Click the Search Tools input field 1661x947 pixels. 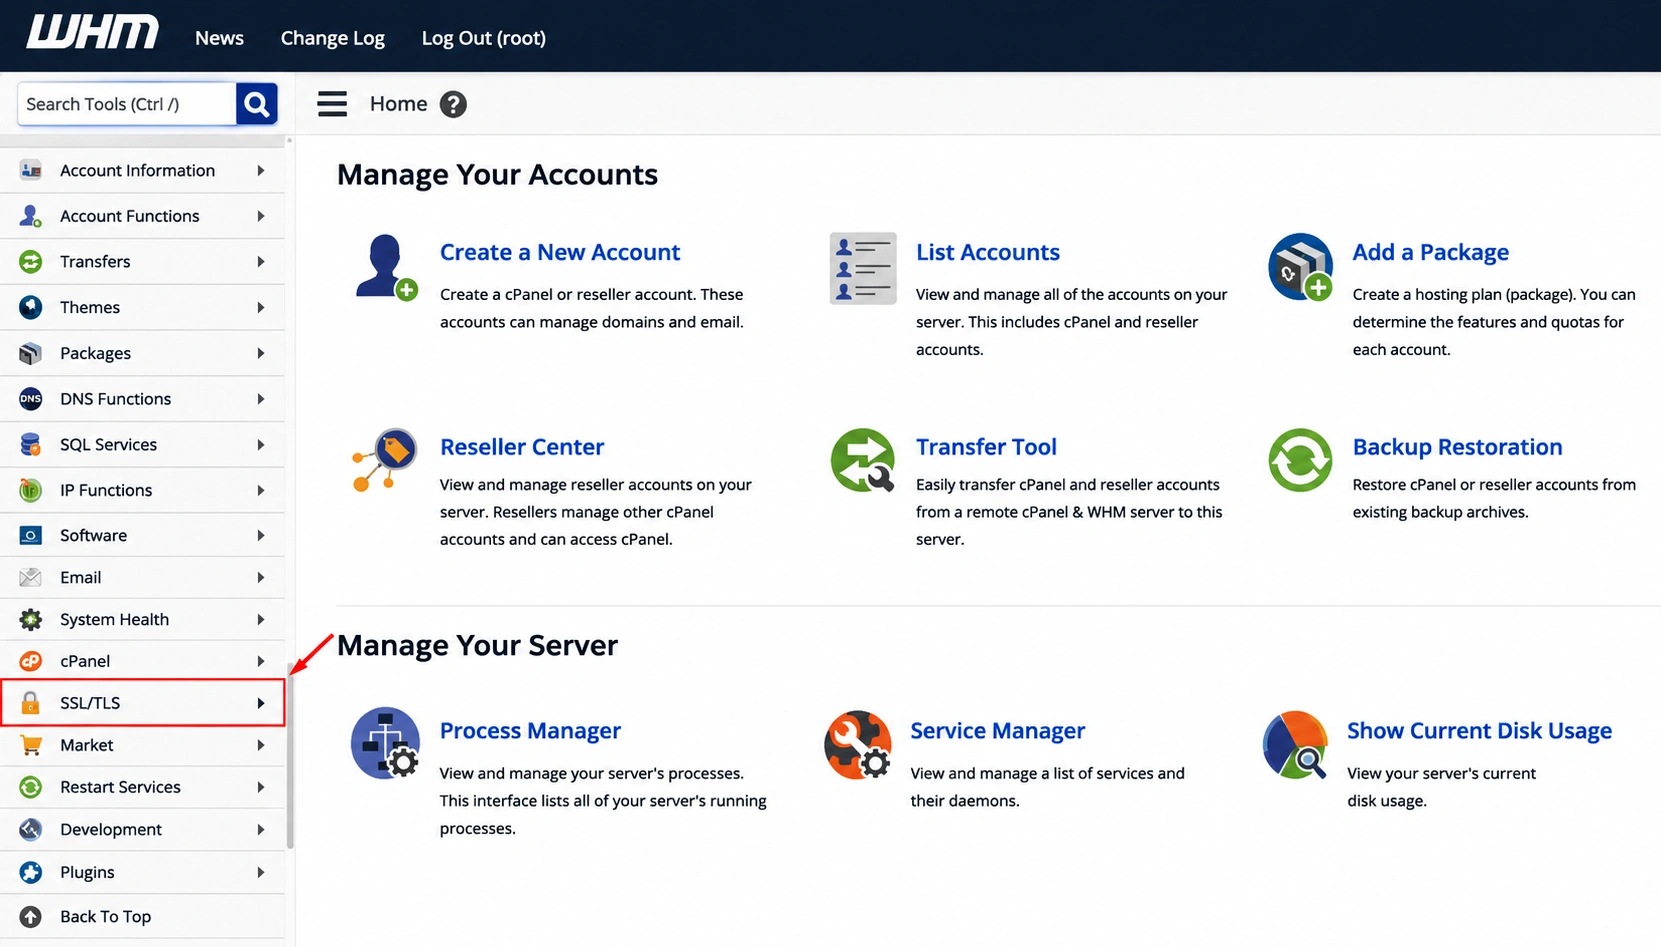(x=127, y=104)
